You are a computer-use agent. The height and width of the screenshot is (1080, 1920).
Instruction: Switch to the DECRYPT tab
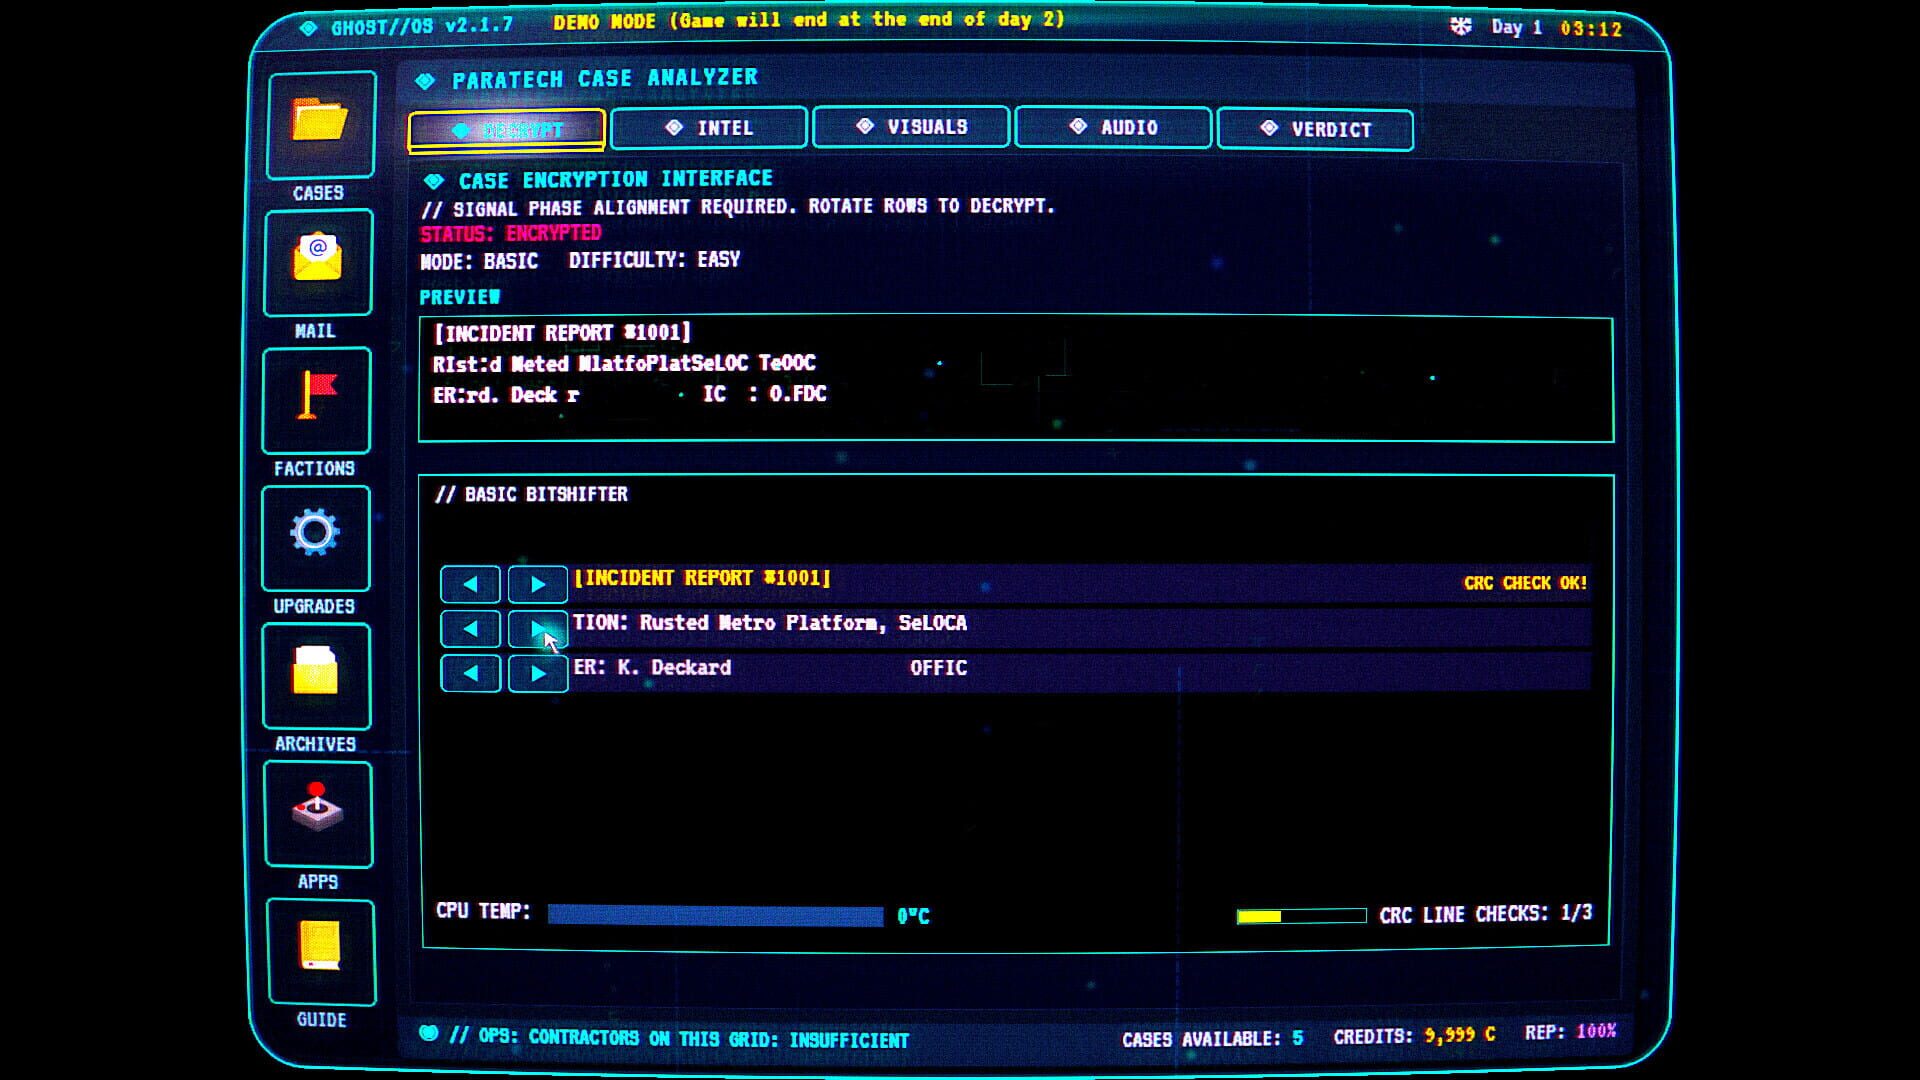click(507, 130)
